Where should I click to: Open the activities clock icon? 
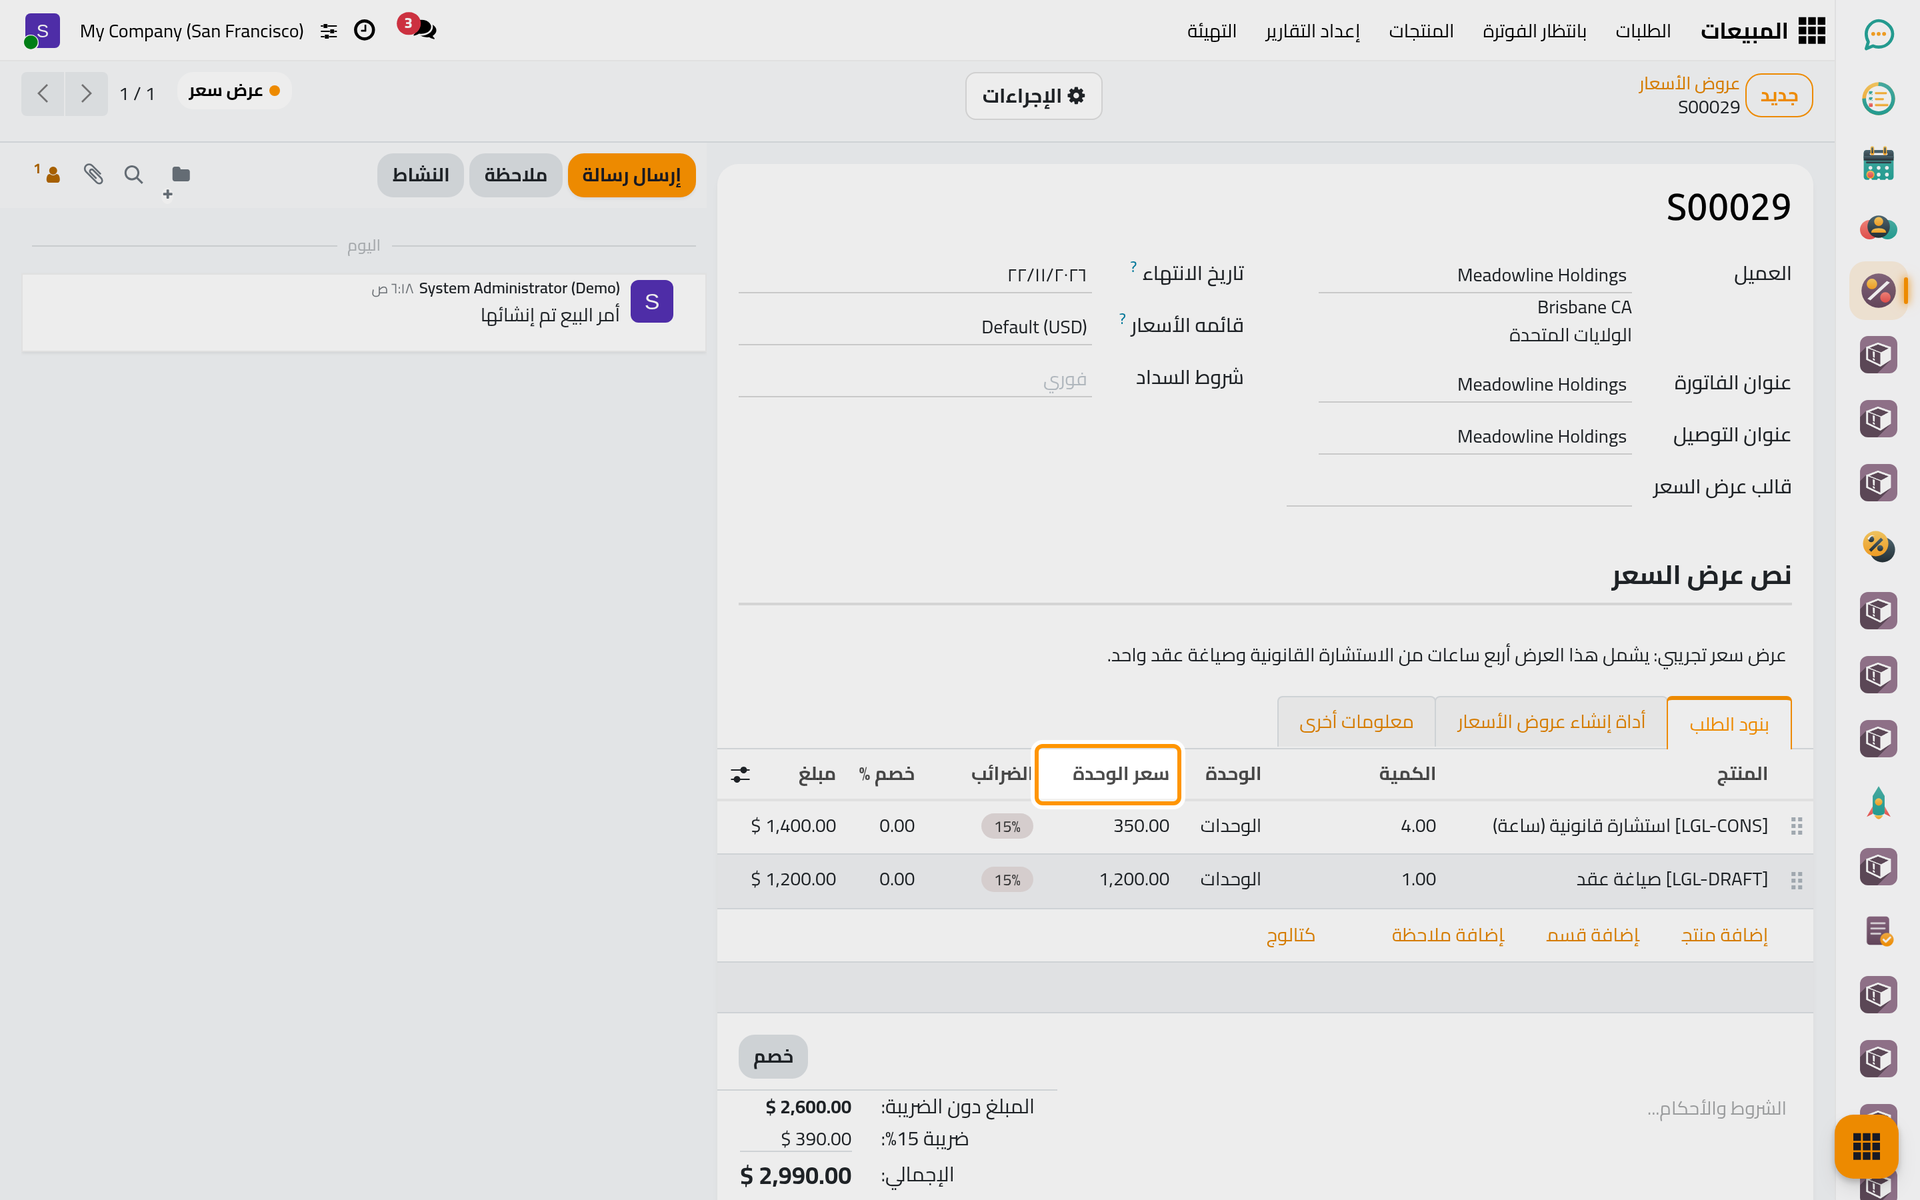tap(365, 31)
